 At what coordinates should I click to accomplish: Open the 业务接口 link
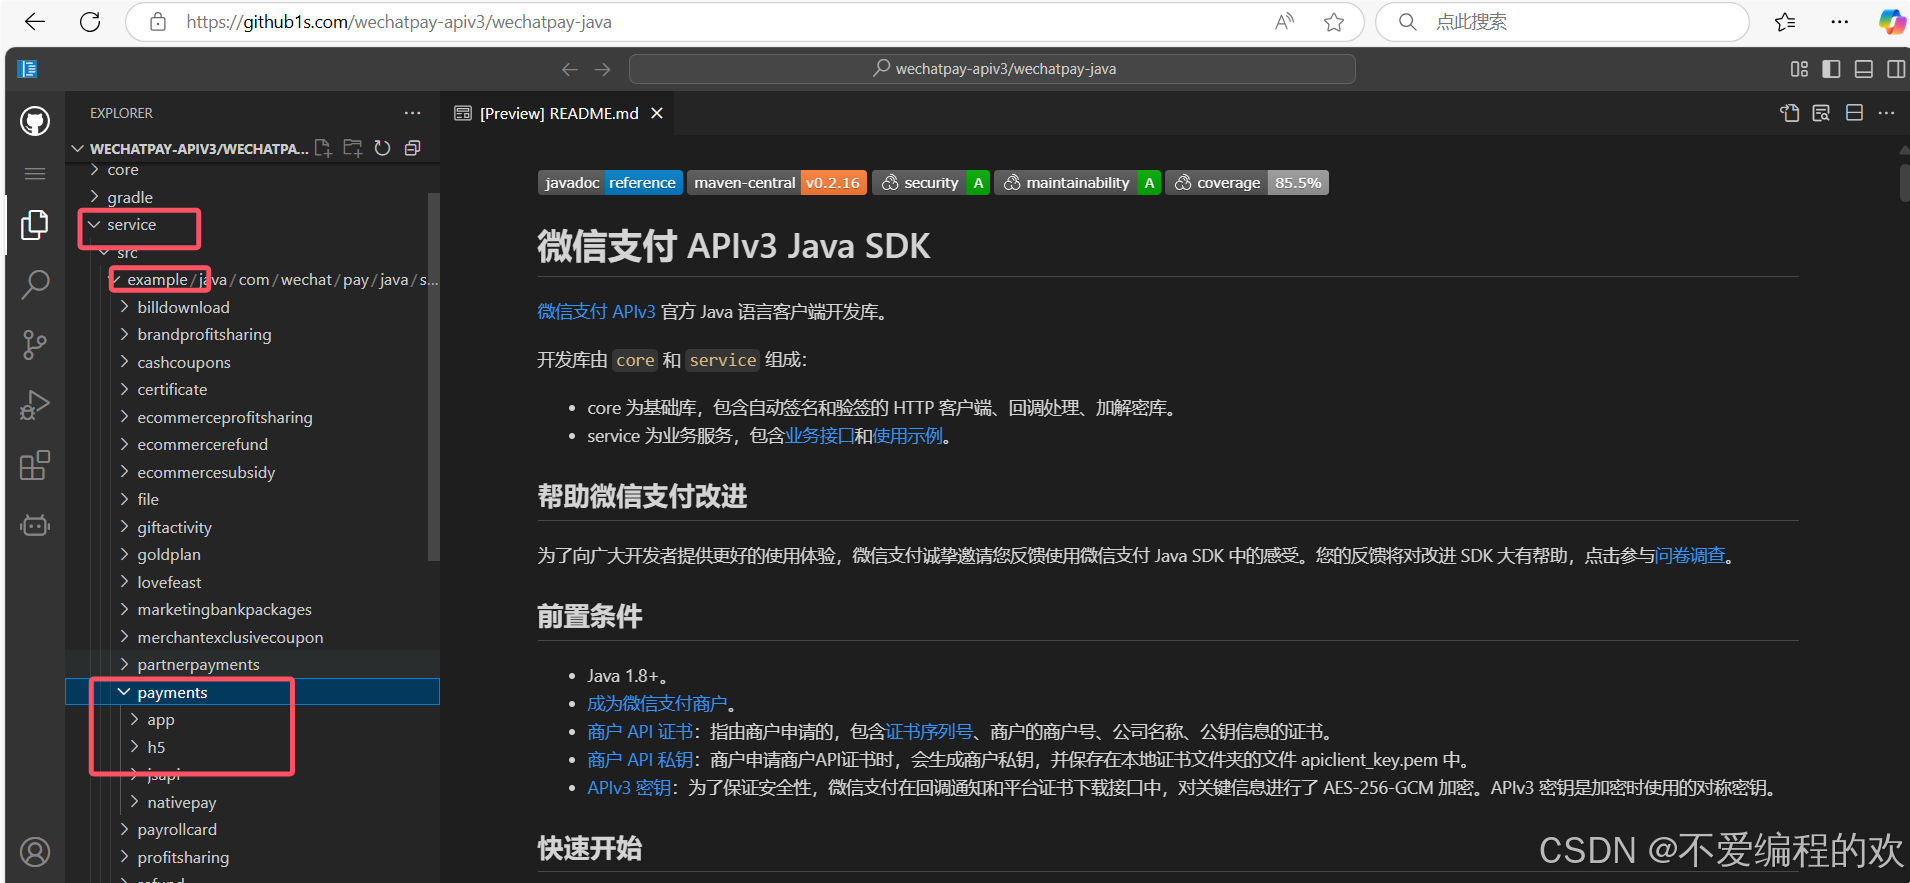point(819,436)
